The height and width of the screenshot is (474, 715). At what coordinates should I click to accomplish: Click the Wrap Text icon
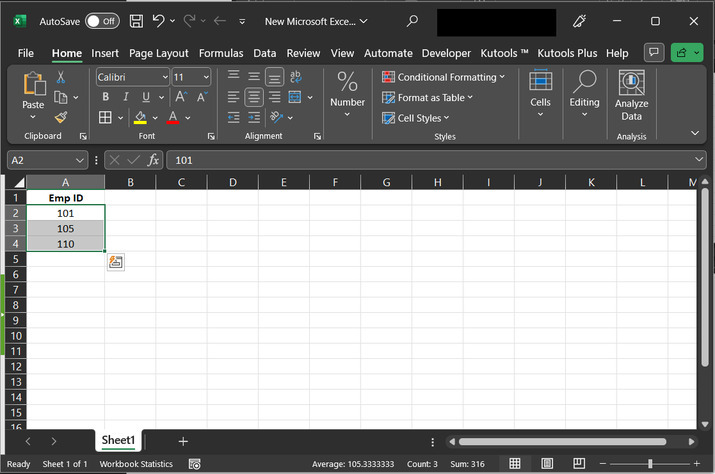295,77
